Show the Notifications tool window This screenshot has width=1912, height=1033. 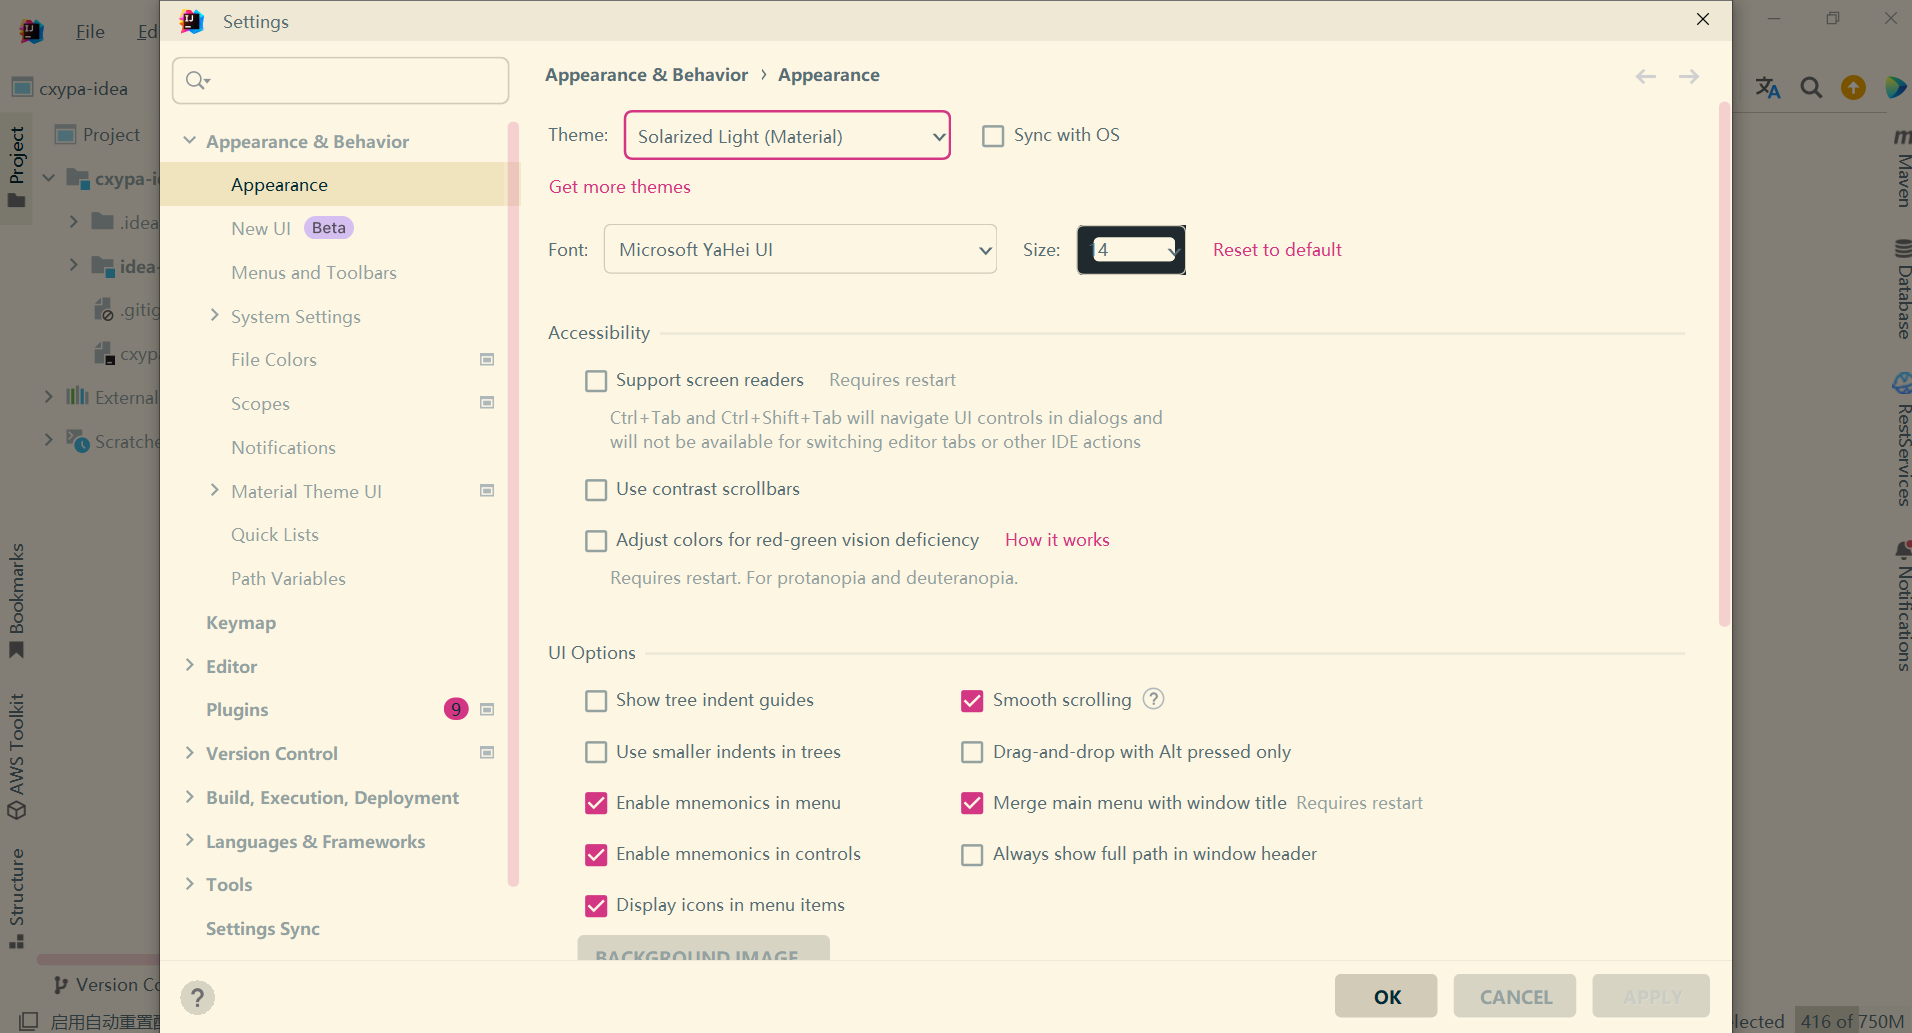click(x=1899, y=610)
